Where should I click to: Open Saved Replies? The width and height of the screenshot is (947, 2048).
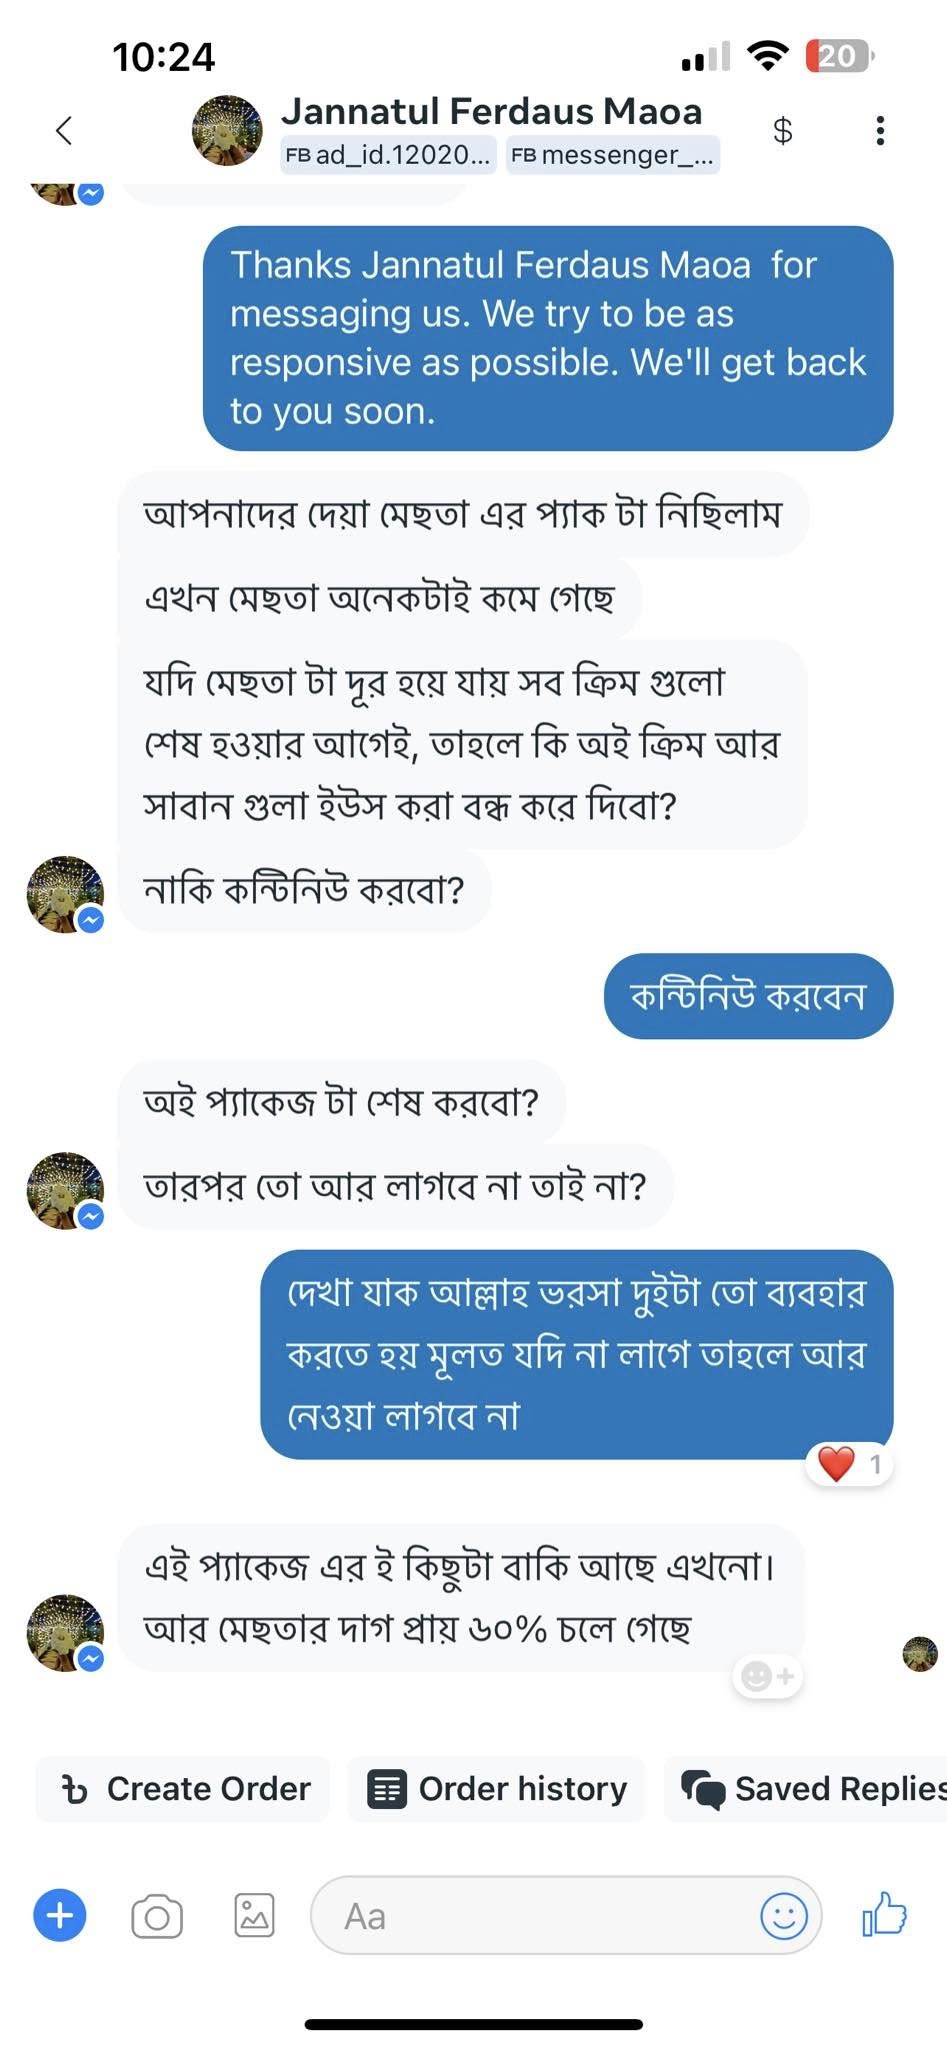[x=810, y=1789]
